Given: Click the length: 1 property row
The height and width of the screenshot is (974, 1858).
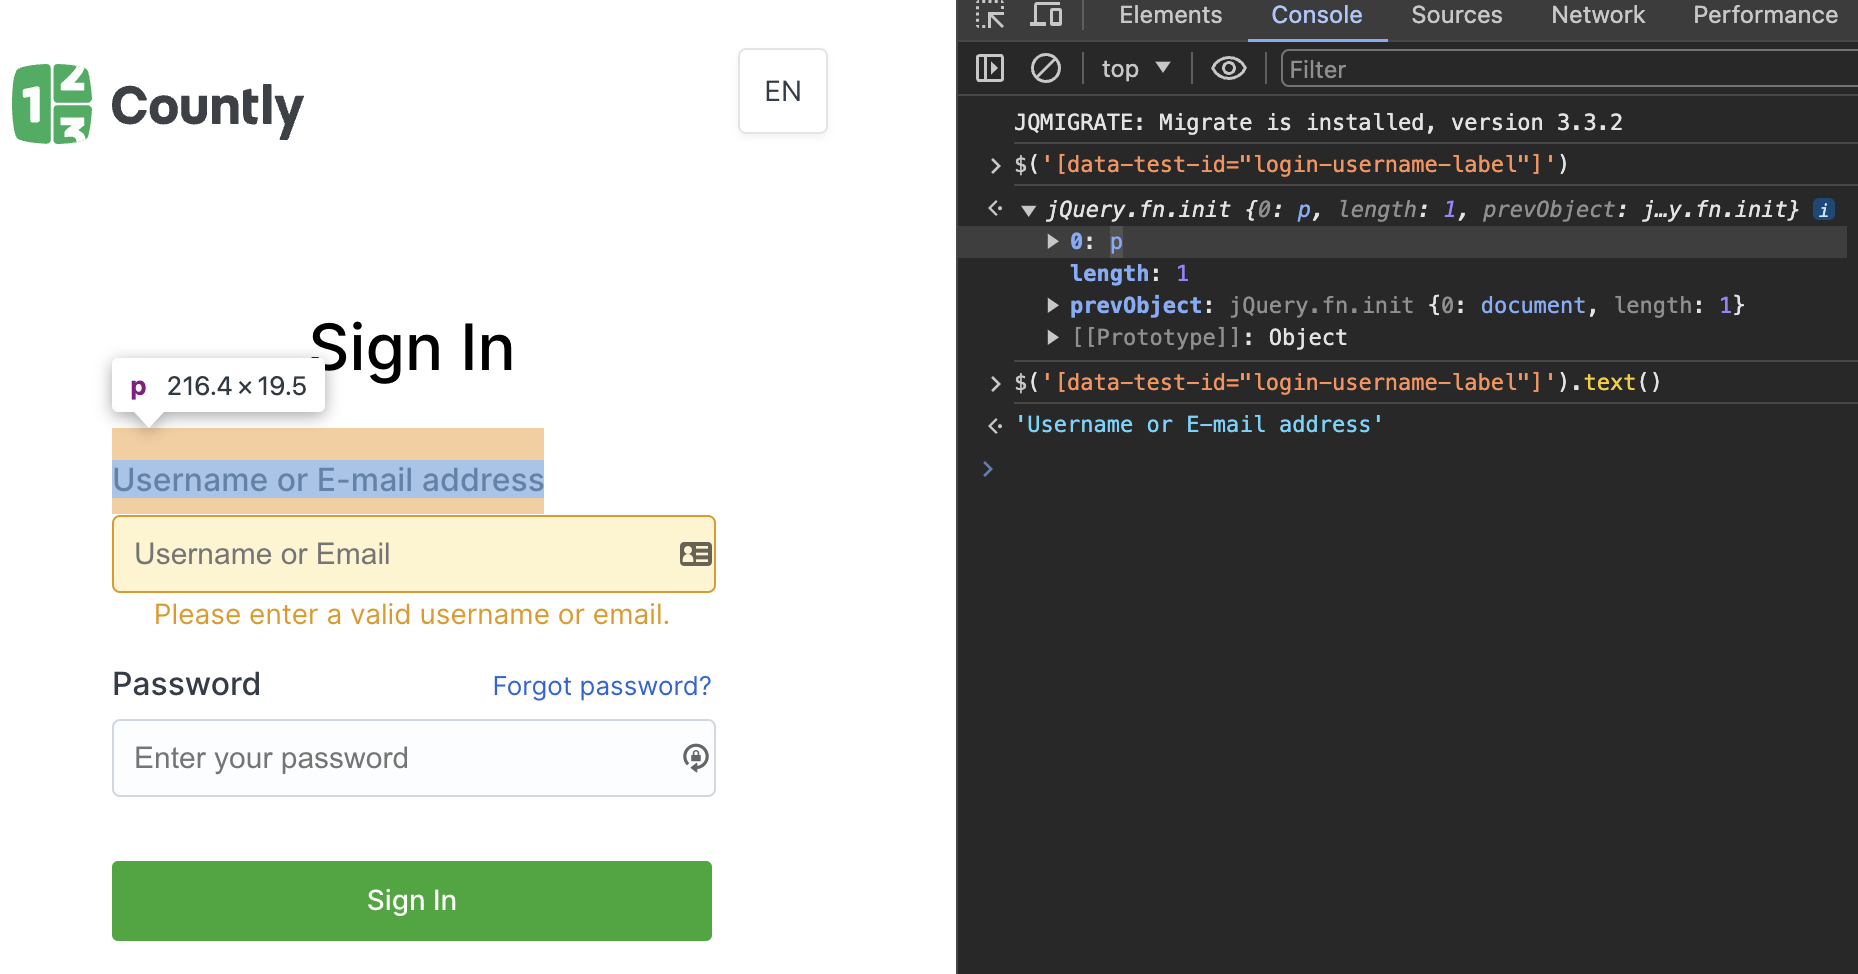Looking at the screenshot, I should pyautogui.click(x=1129, y=273).
